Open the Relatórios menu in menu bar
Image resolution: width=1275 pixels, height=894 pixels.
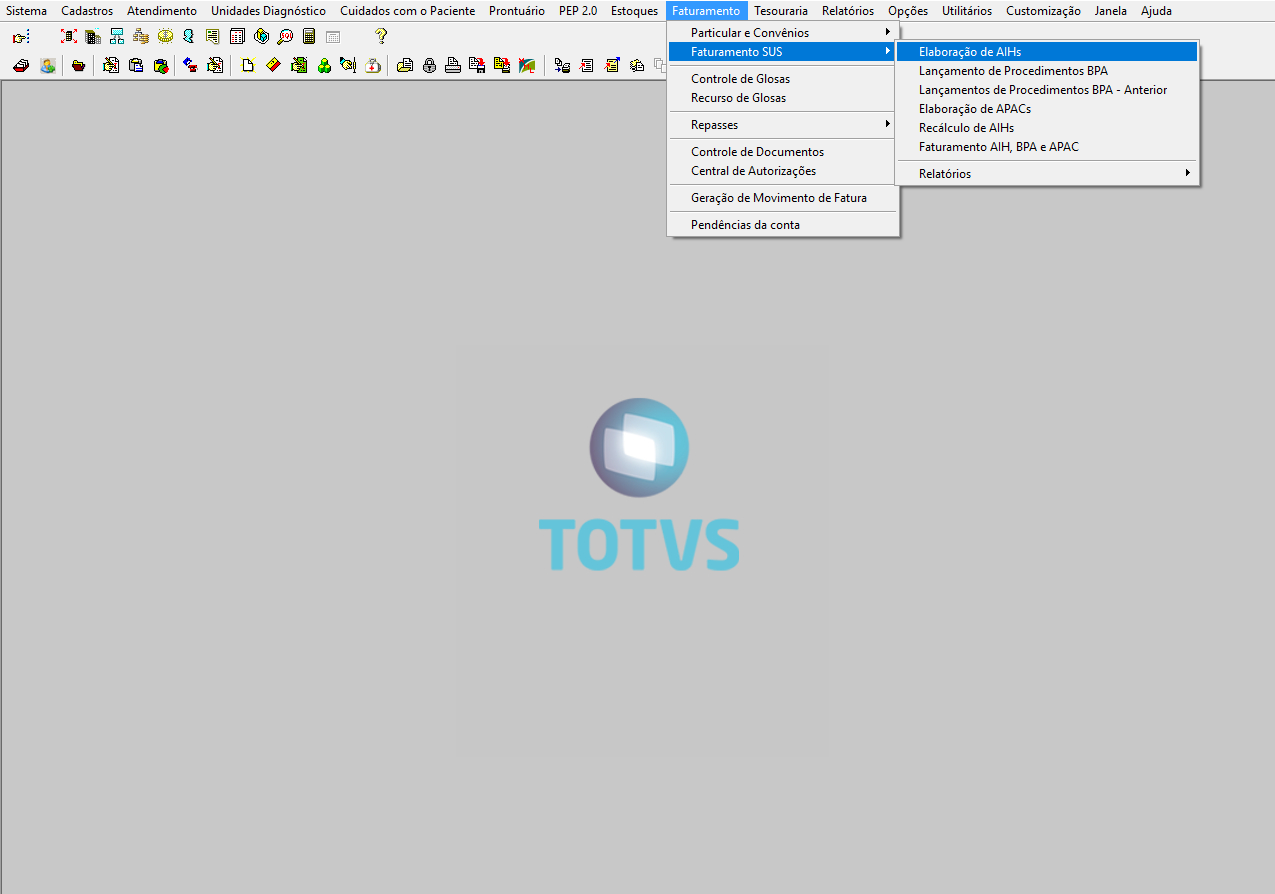point(848,11)
